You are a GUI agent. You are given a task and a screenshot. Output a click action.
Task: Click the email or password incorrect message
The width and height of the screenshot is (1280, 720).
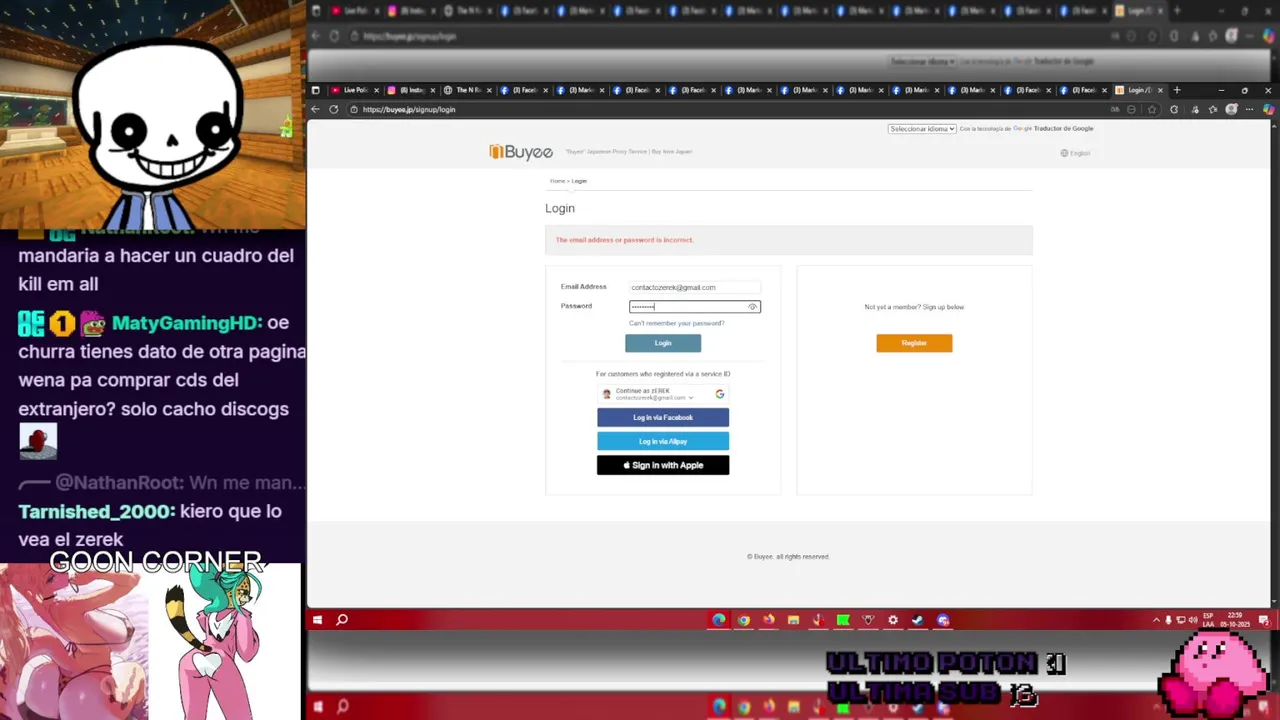coord(624,240)
